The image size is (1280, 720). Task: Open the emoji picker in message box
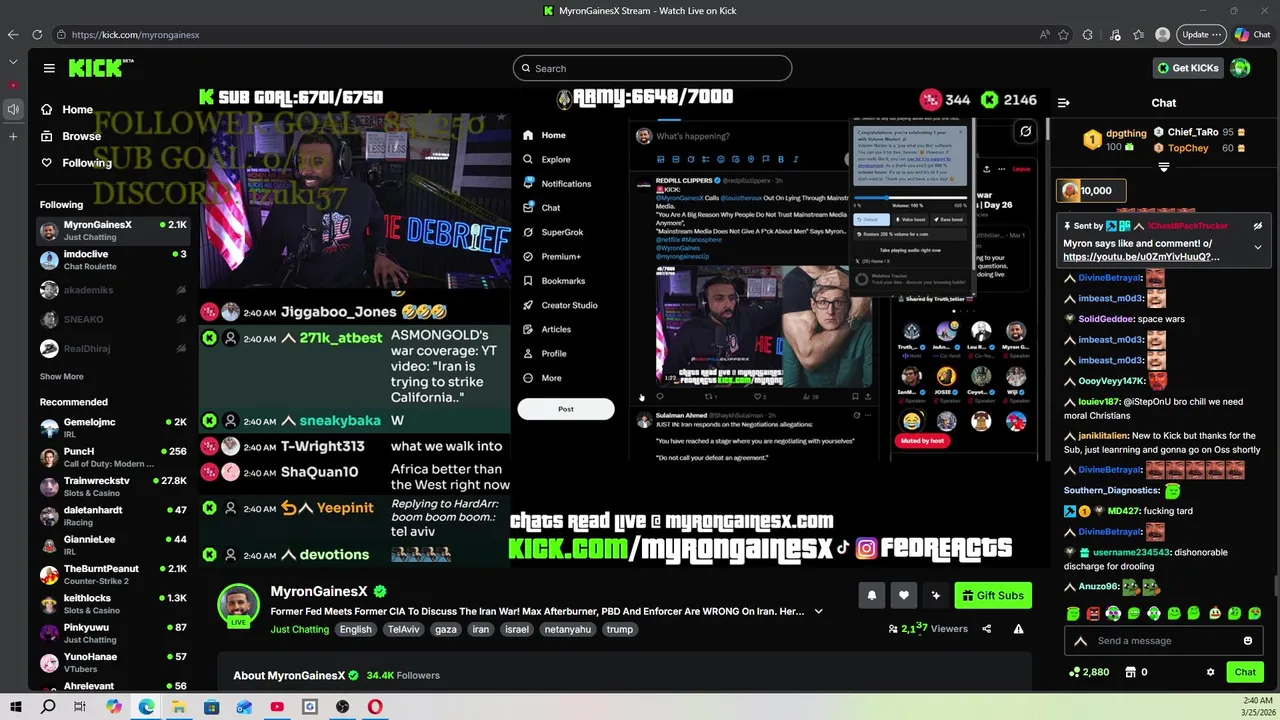pyautogui.click(x=1248, y=641)
